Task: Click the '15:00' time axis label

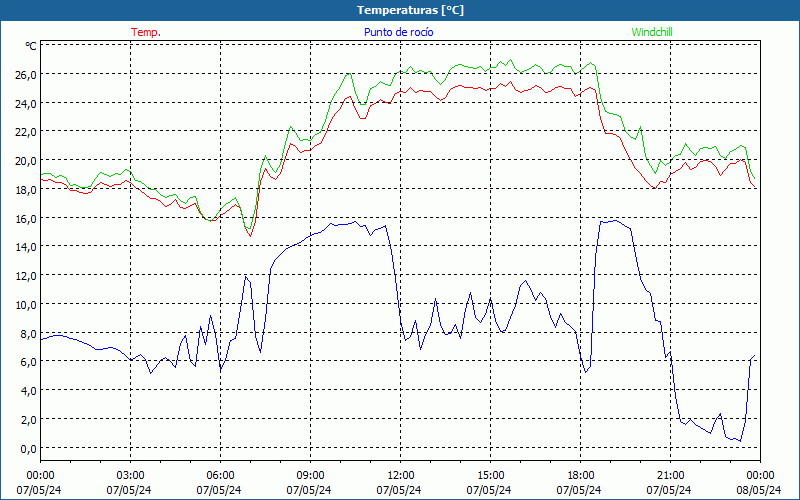Action: pyautogui.click(x=490, y=476)
